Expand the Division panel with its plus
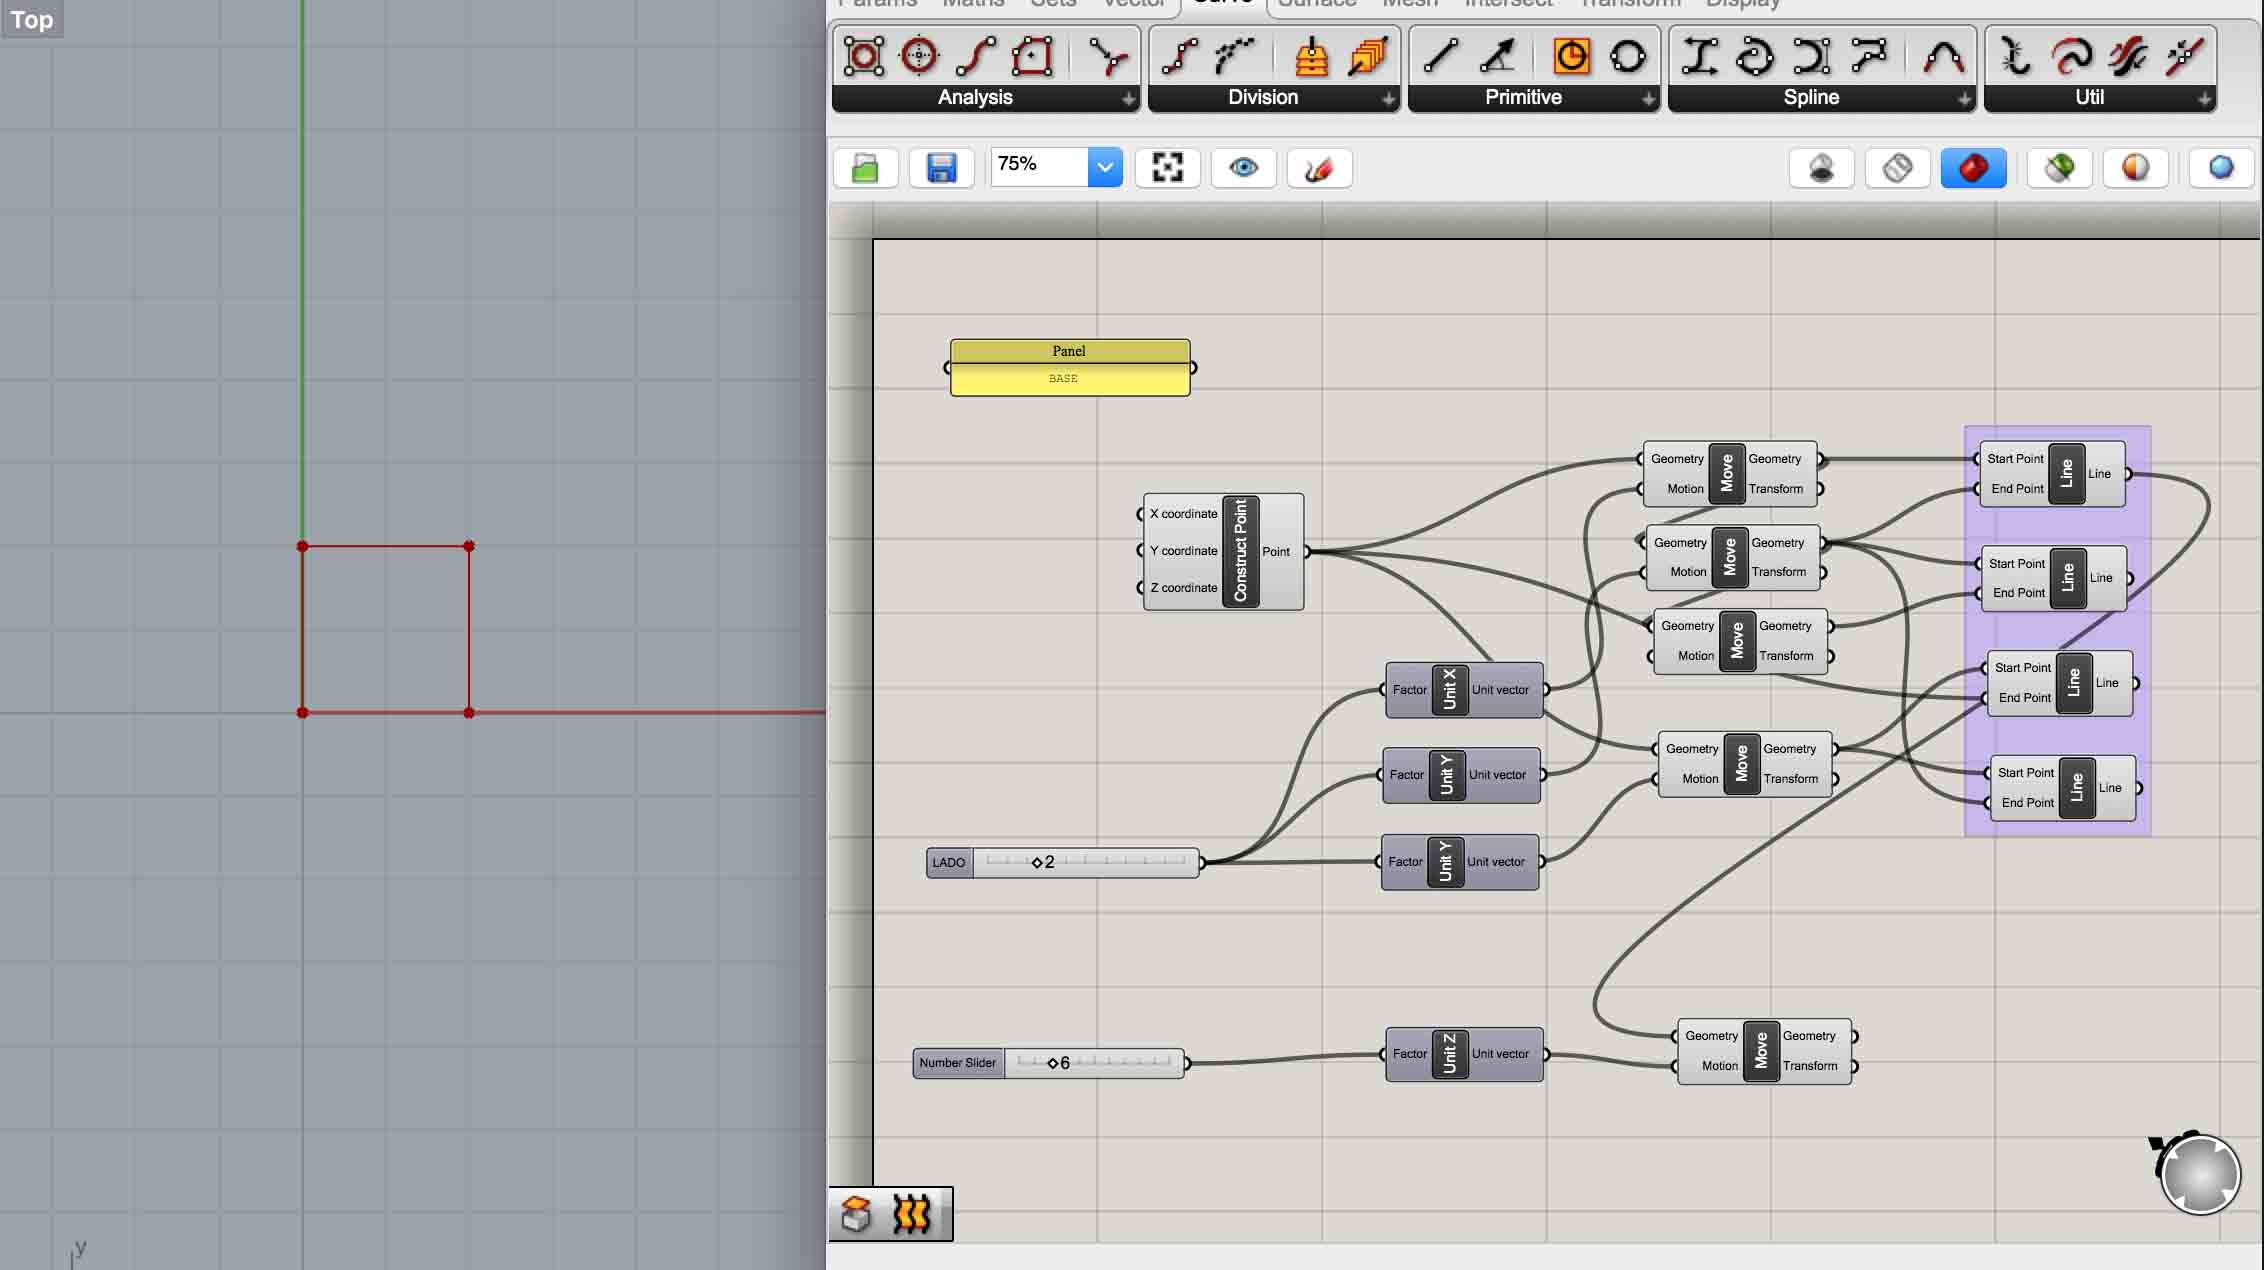The image size is (2264, 1270). tap(1388, 99)
